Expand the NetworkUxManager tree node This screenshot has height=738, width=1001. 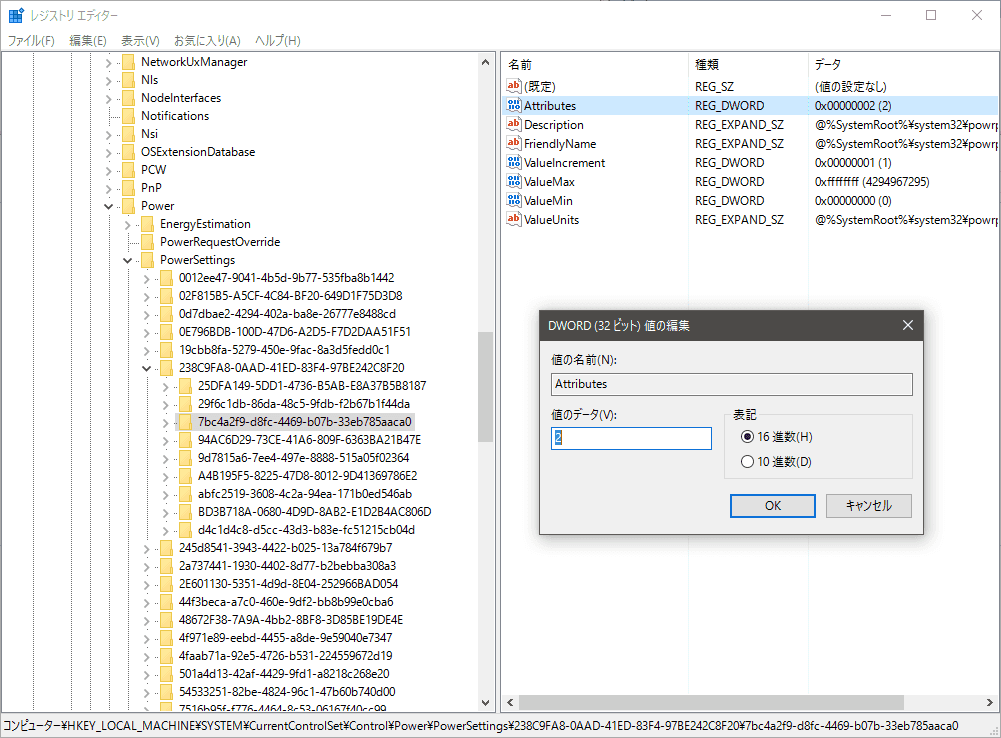pos(109,63)
